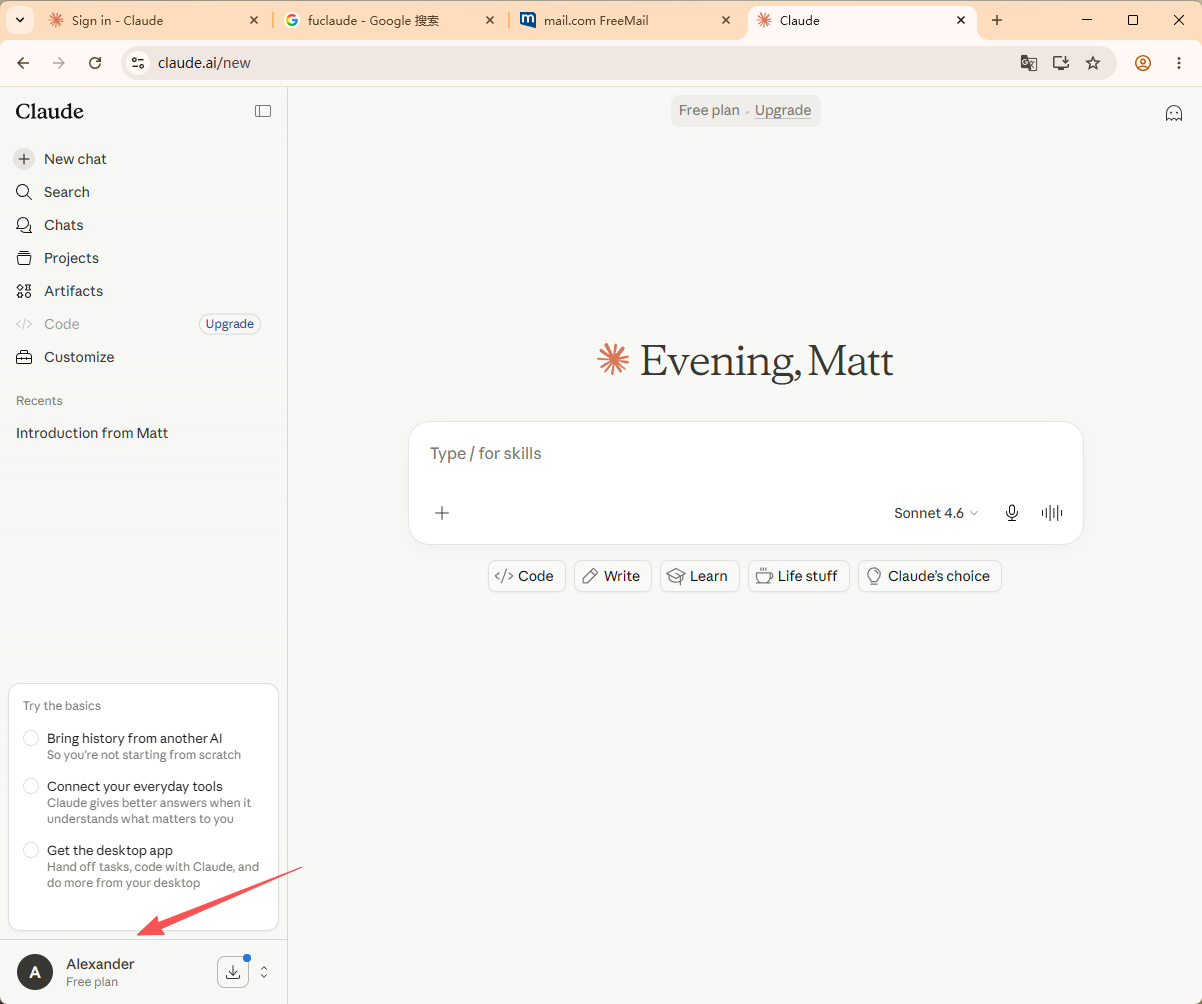Image resolution: width=1202 pixels, height=1004 pixels.
Task: Click browser forward arrow
Action: point(59,63)
